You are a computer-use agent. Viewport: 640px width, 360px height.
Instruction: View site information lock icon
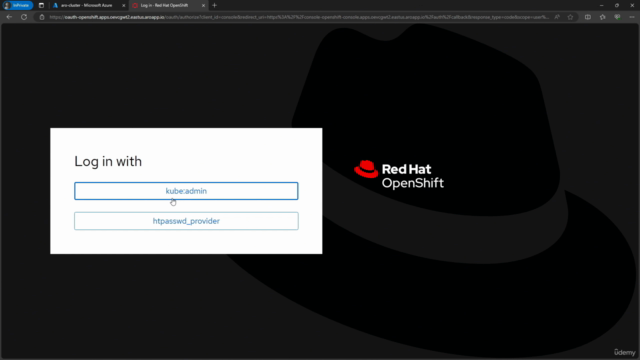[42, 17]
